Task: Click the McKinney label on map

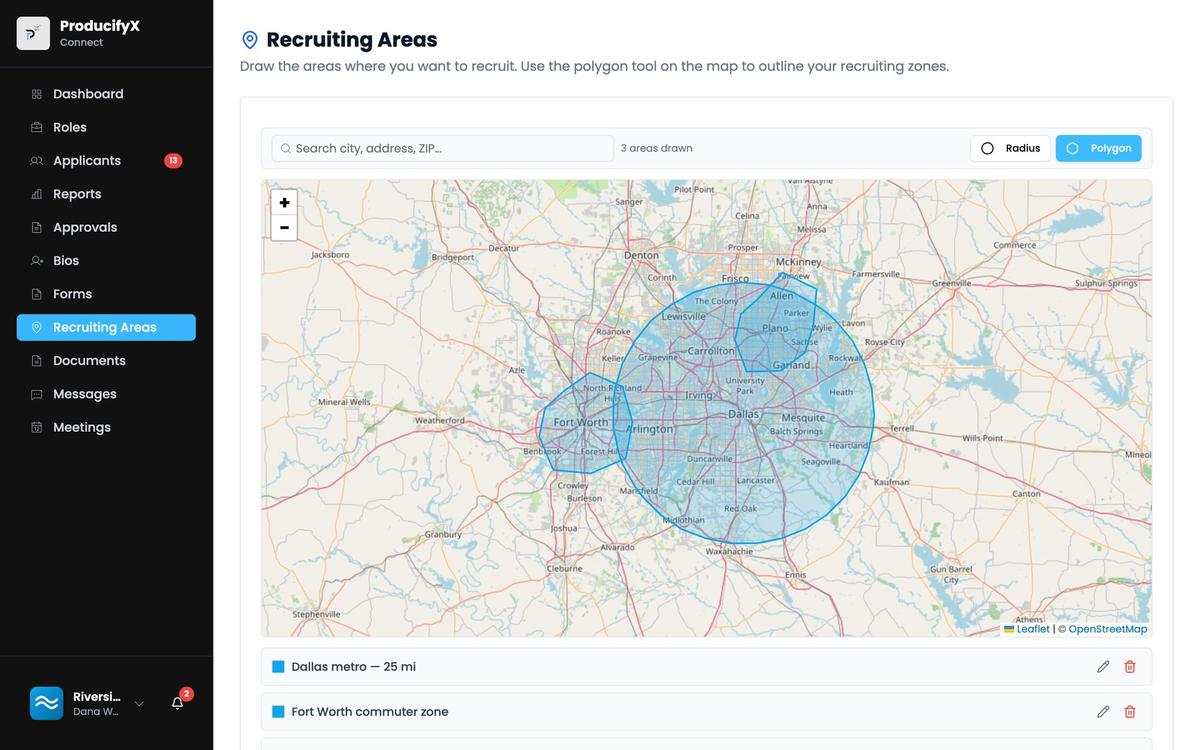Action: pos(799,262)
